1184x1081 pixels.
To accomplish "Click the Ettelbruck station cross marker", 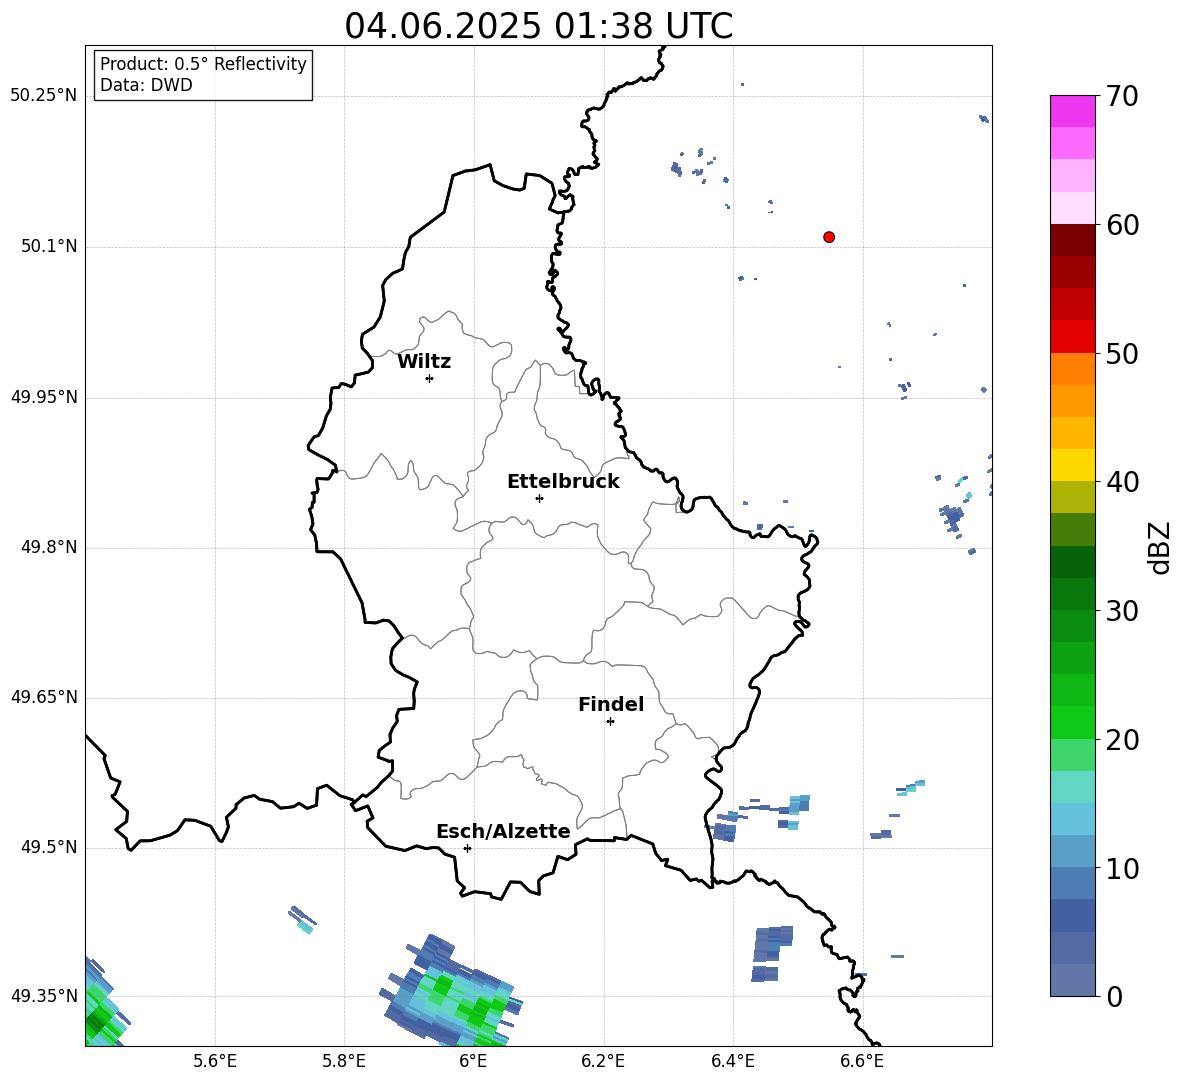I will [x=539, y=498].
